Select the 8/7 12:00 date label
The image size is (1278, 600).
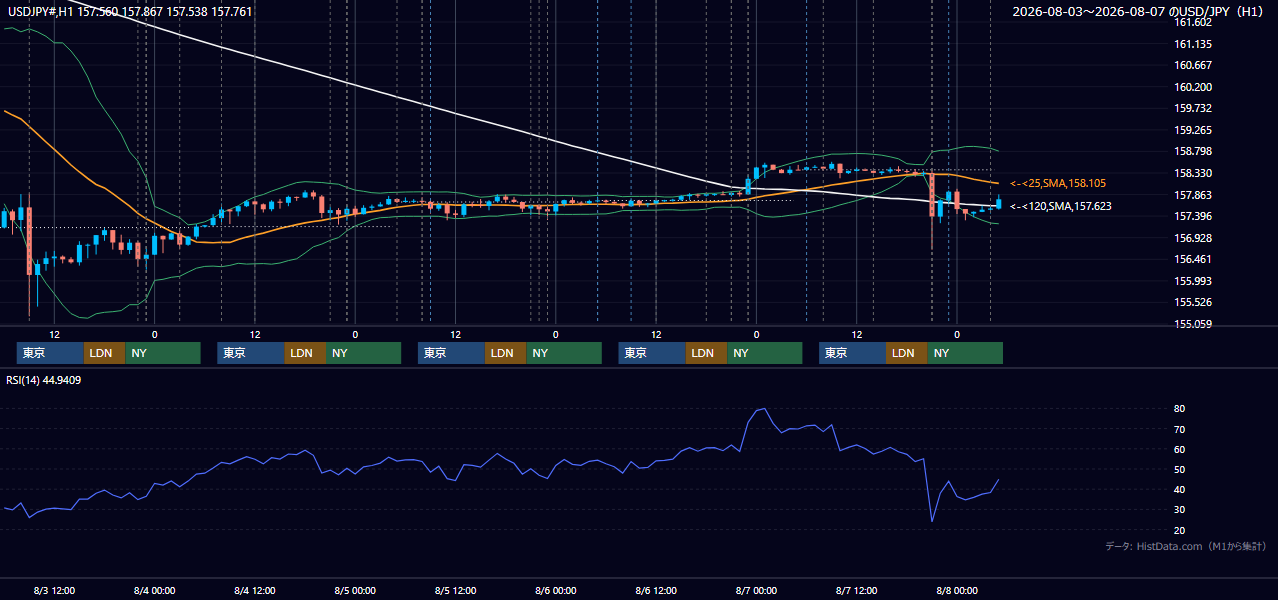point(856,590)
